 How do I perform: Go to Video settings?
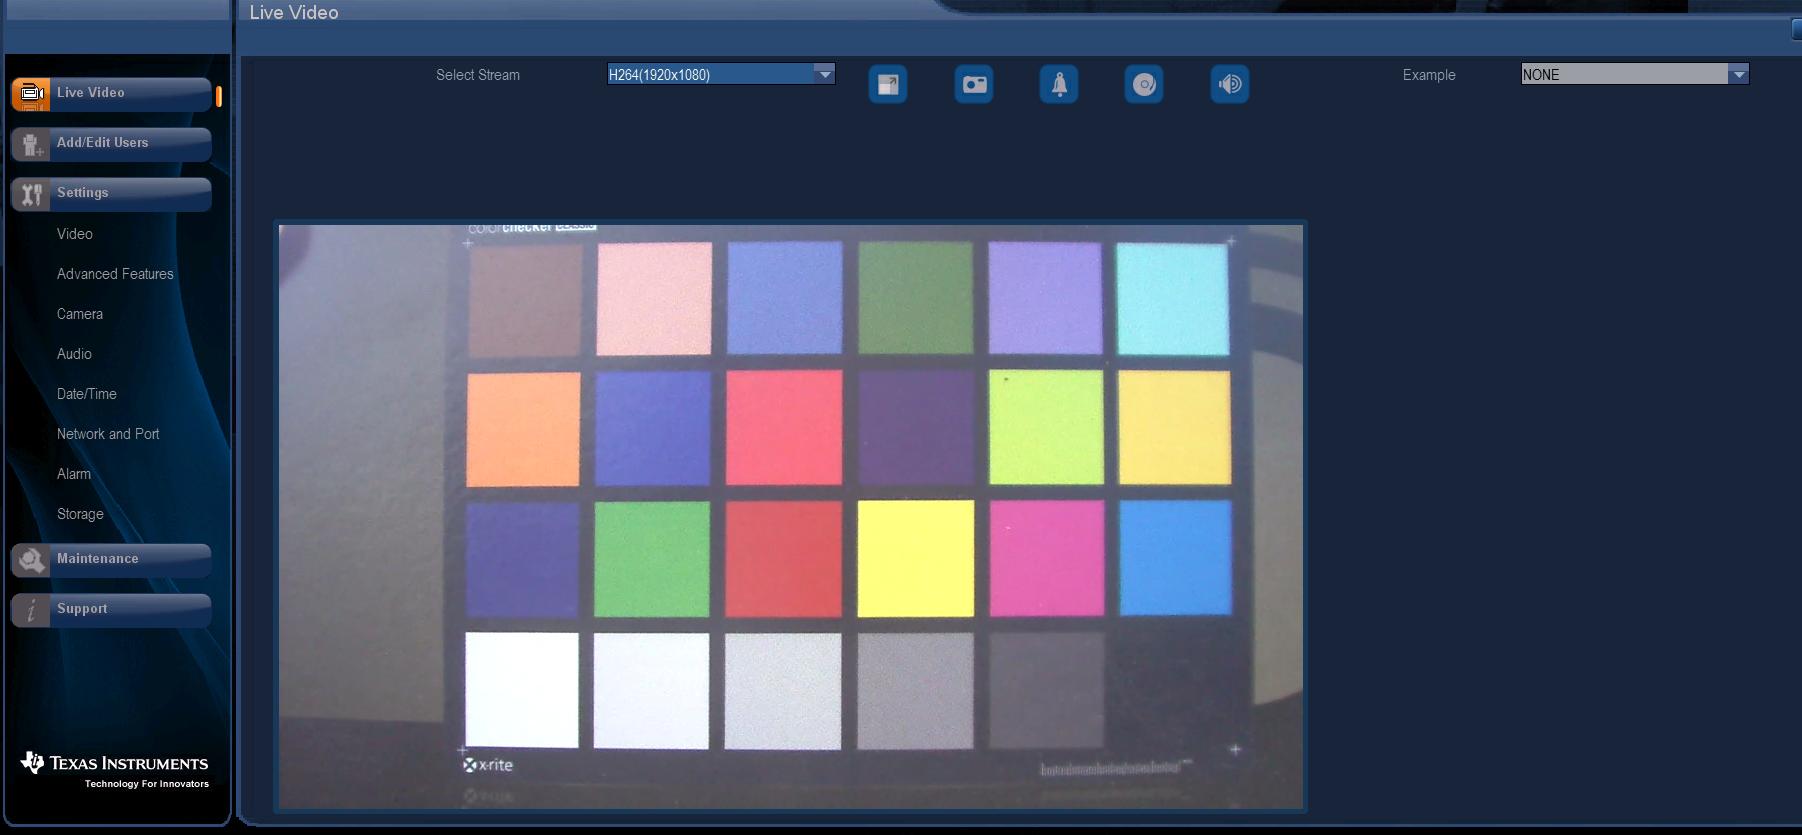point(75,234)
